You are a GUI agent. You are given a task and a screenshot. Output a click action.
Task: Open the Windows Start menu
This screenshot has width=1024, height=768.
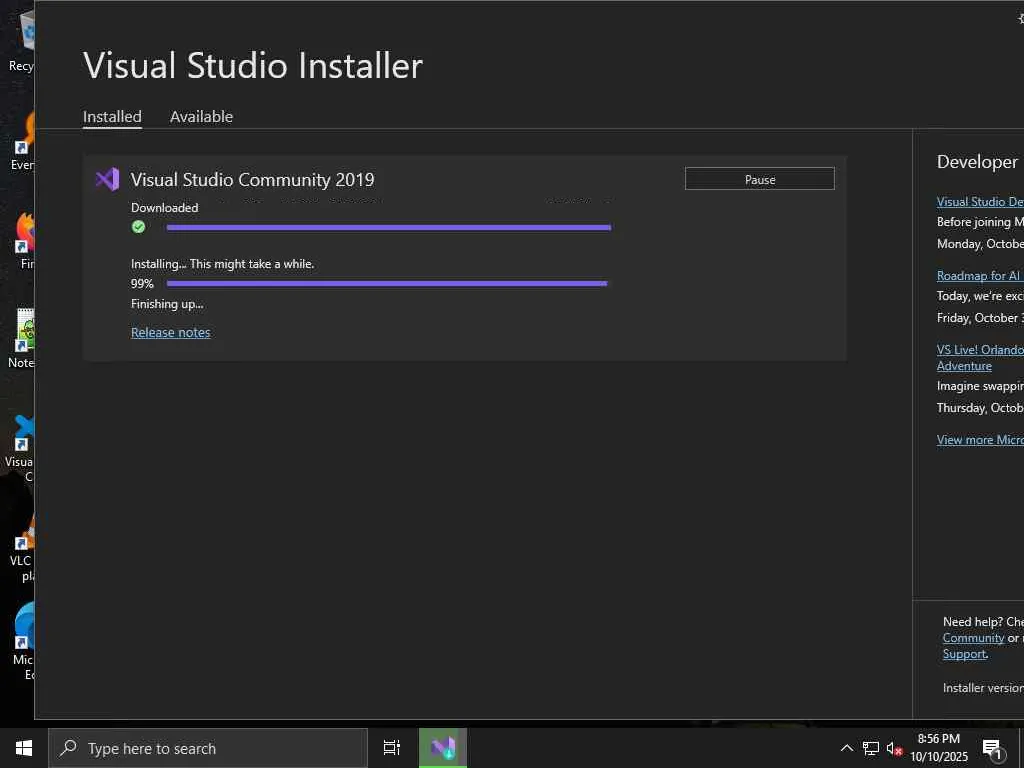24,748
